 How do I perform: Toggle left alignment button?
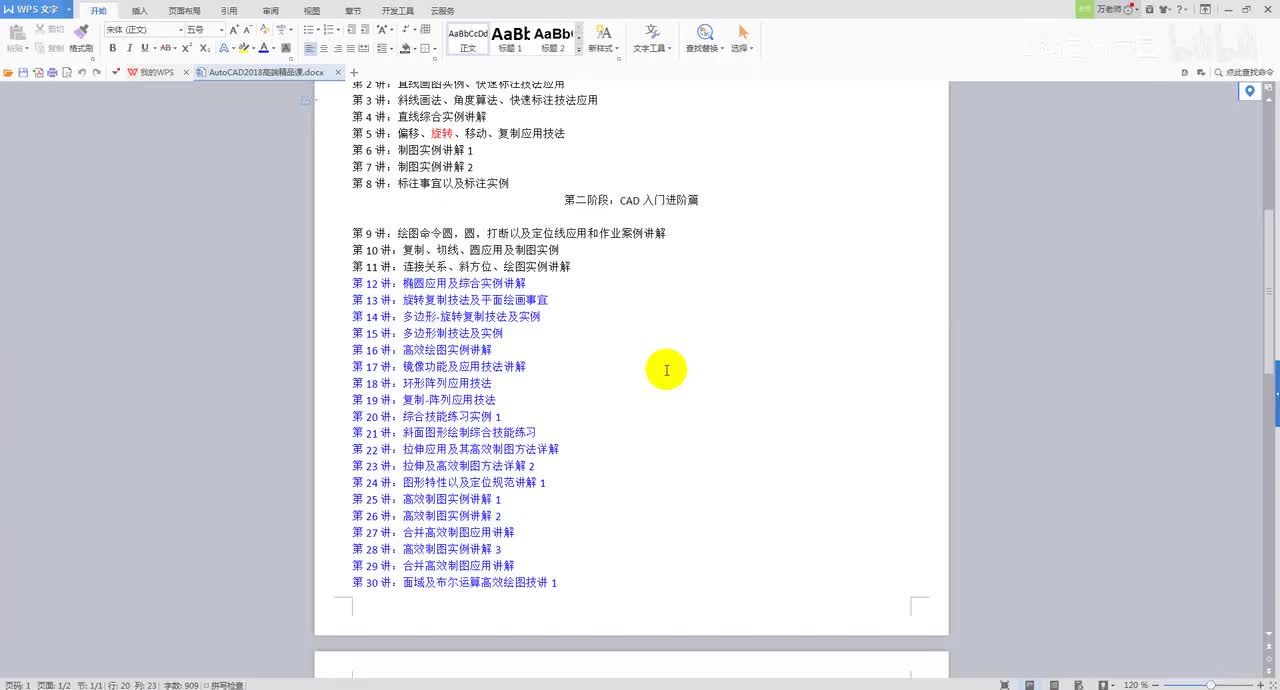309,48
